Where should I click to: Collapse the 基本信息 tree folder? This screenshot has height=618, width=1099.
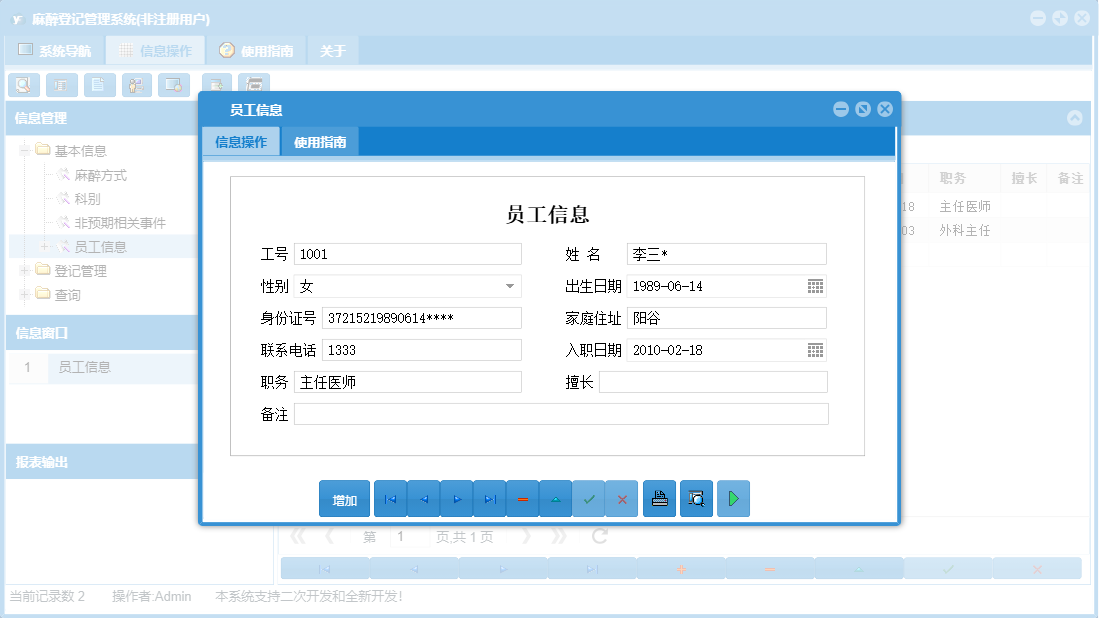[x=22, y=149]
